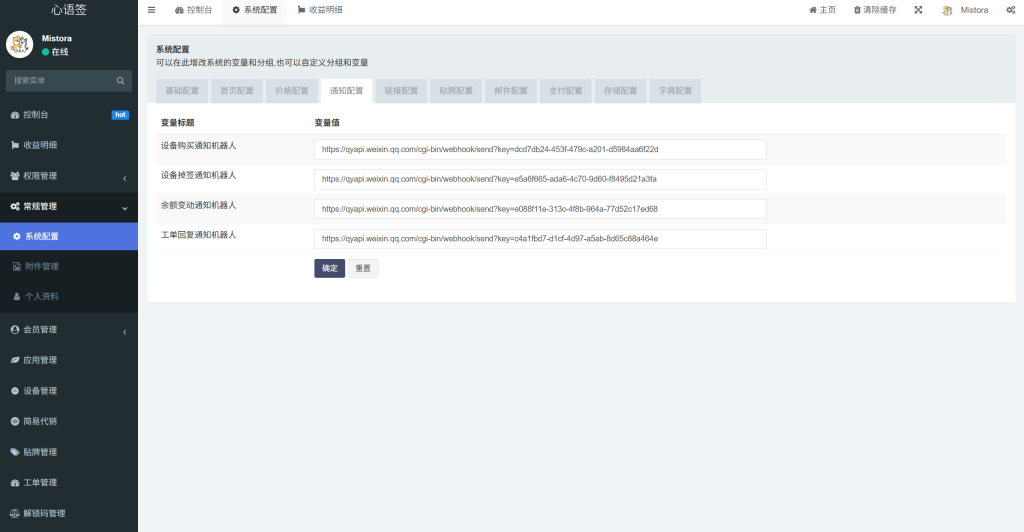Image resolution: width=1024 pixels, height=532 pixels.
Task: Go to 主页 home link
Action: tap(822, 10)
